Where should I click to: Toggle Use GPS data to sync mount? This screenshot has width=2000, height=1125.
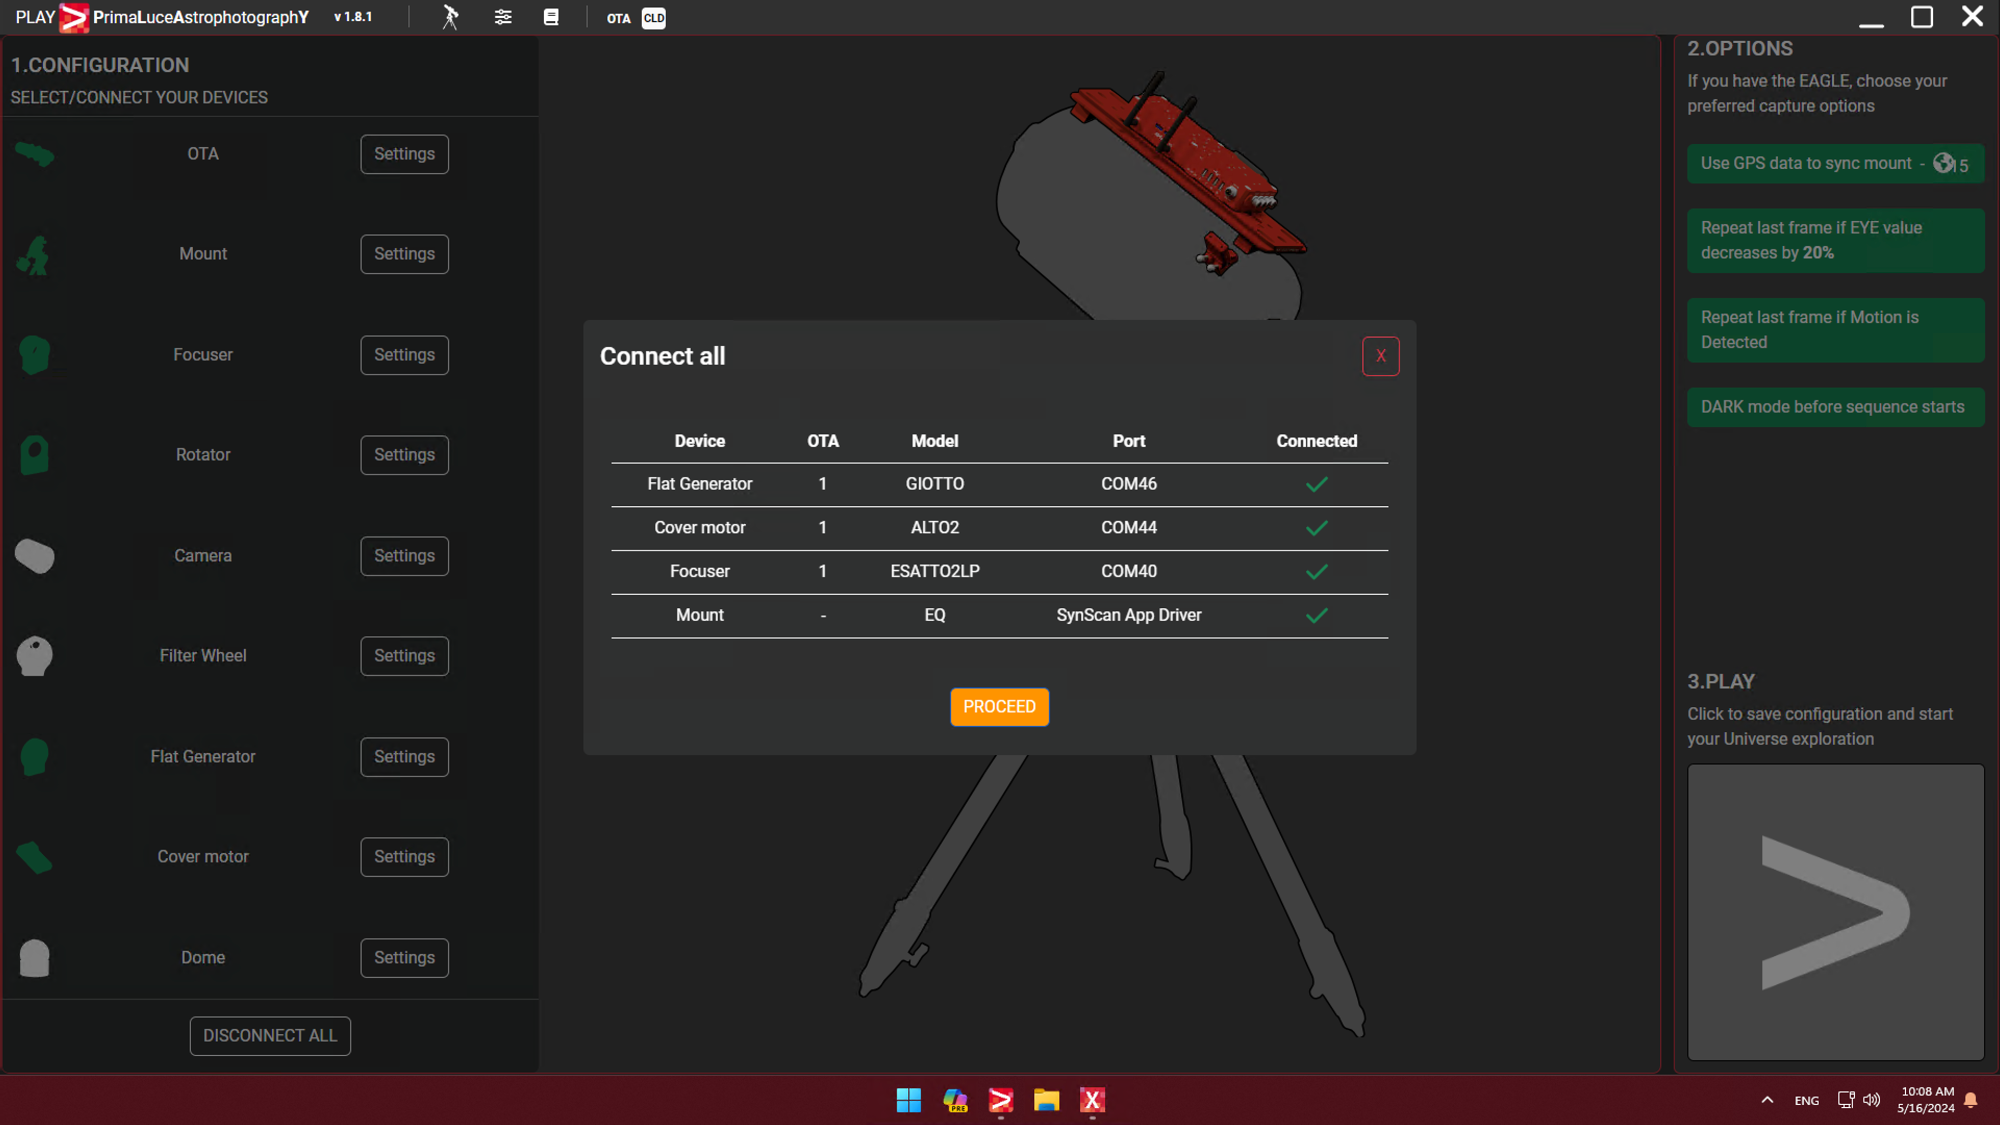[x=1835, y=164]
